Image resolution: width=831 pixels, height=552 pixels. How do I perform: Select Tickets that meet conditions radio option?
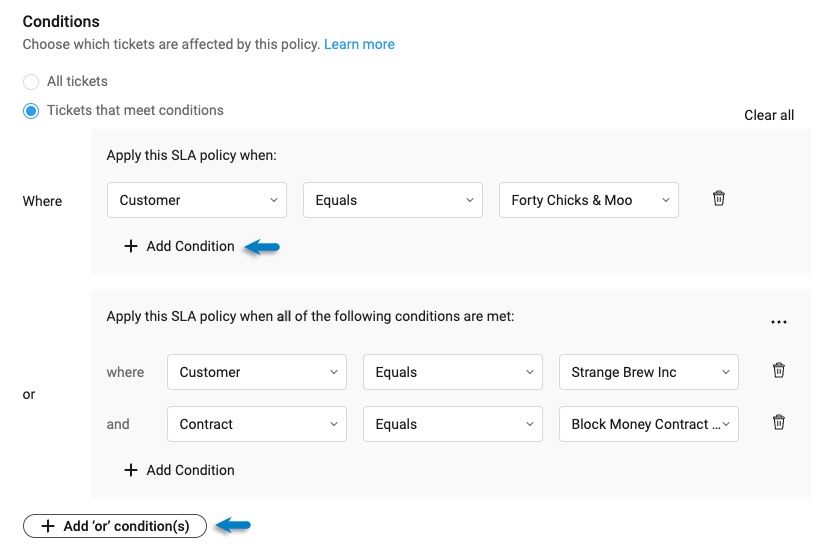pyautogui.click(x=31, y=111)
